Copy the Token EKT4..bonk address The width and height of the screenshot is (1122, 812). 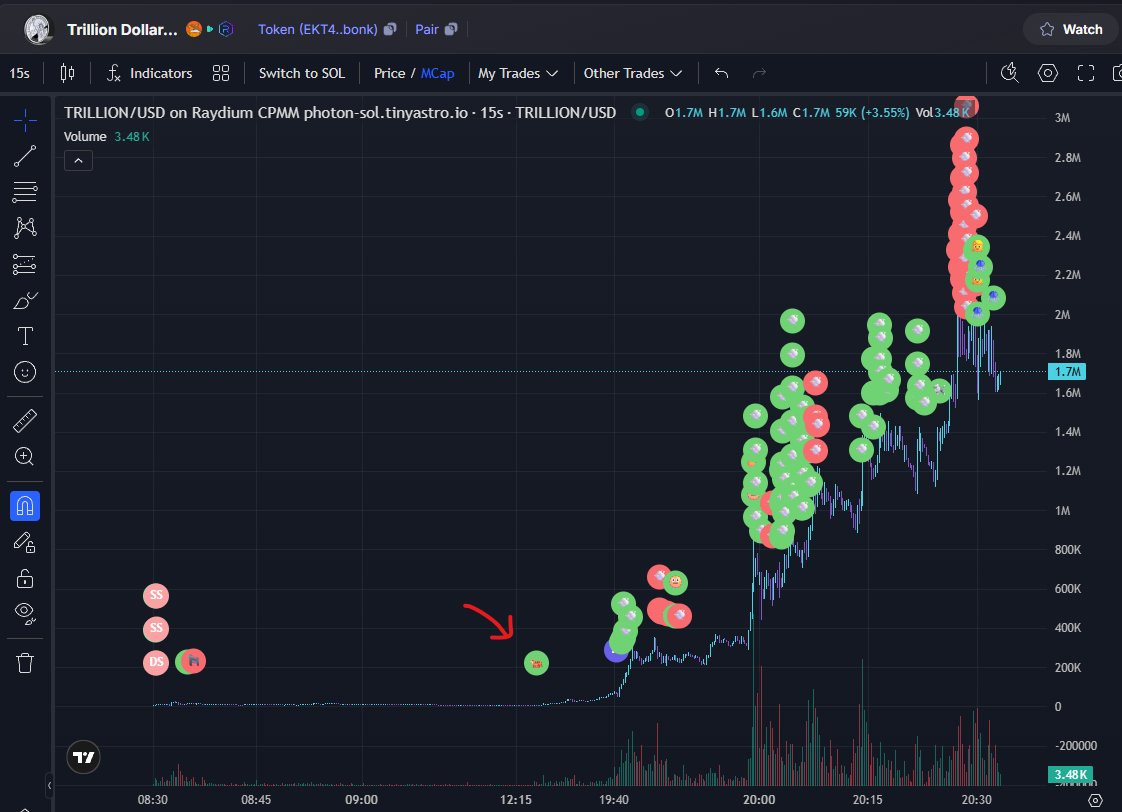point(390,29)
